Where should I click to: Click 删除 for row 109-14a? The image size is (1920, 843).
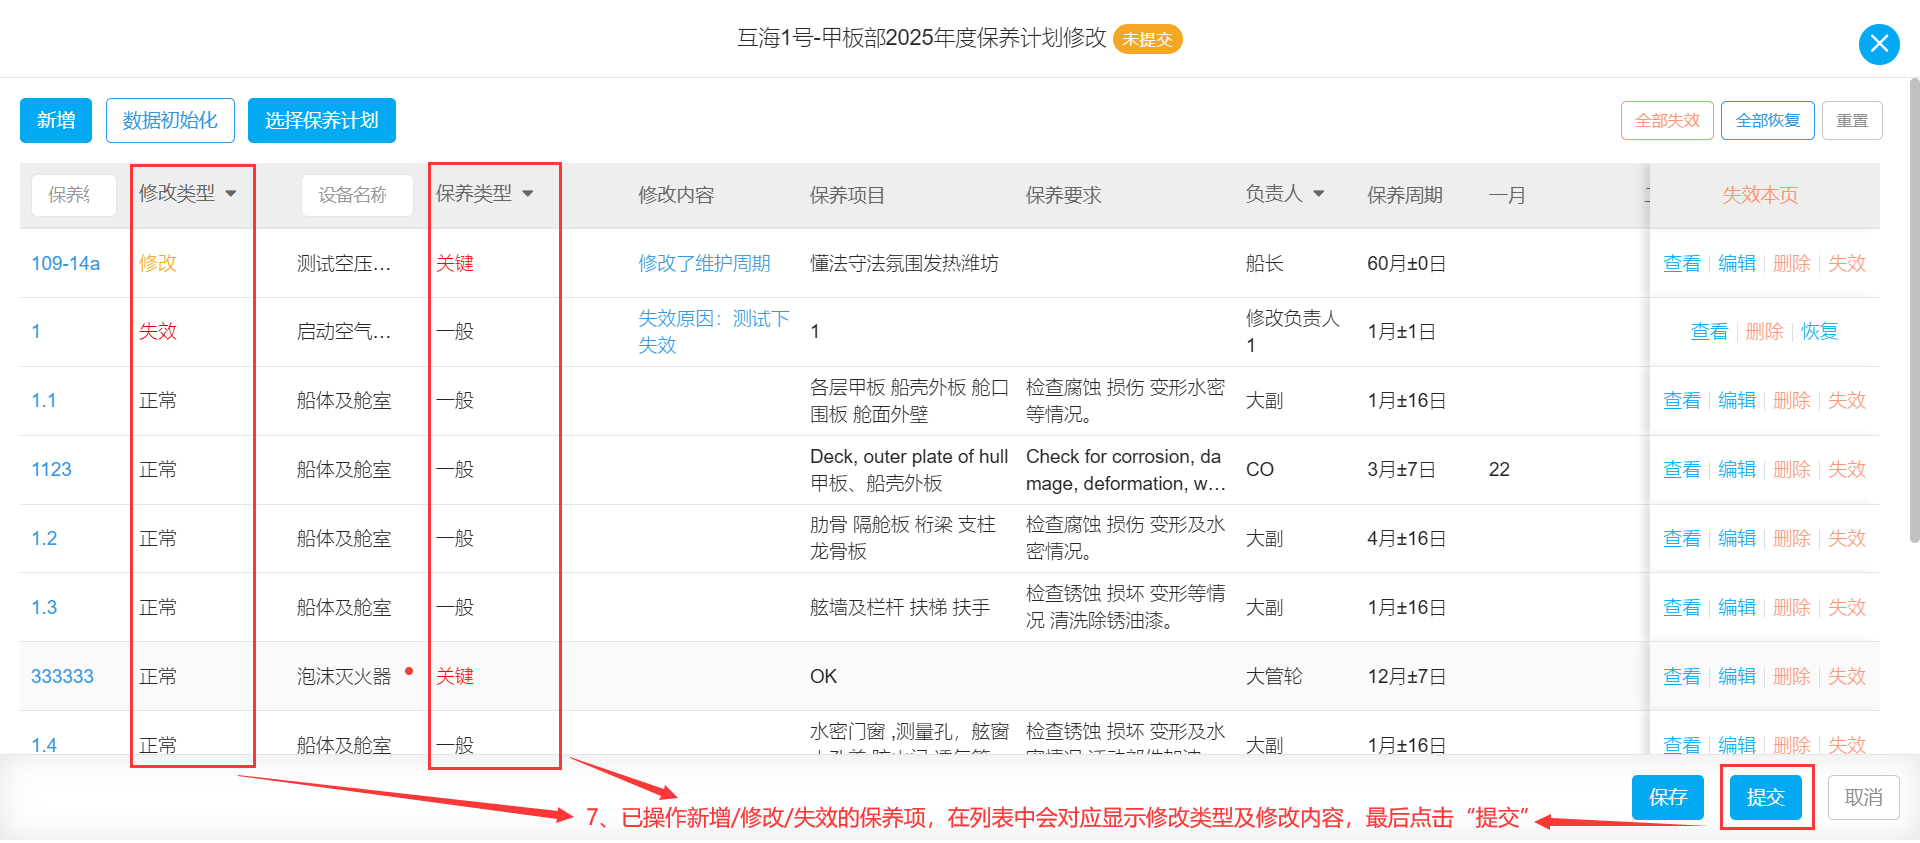pos(1792,263)
